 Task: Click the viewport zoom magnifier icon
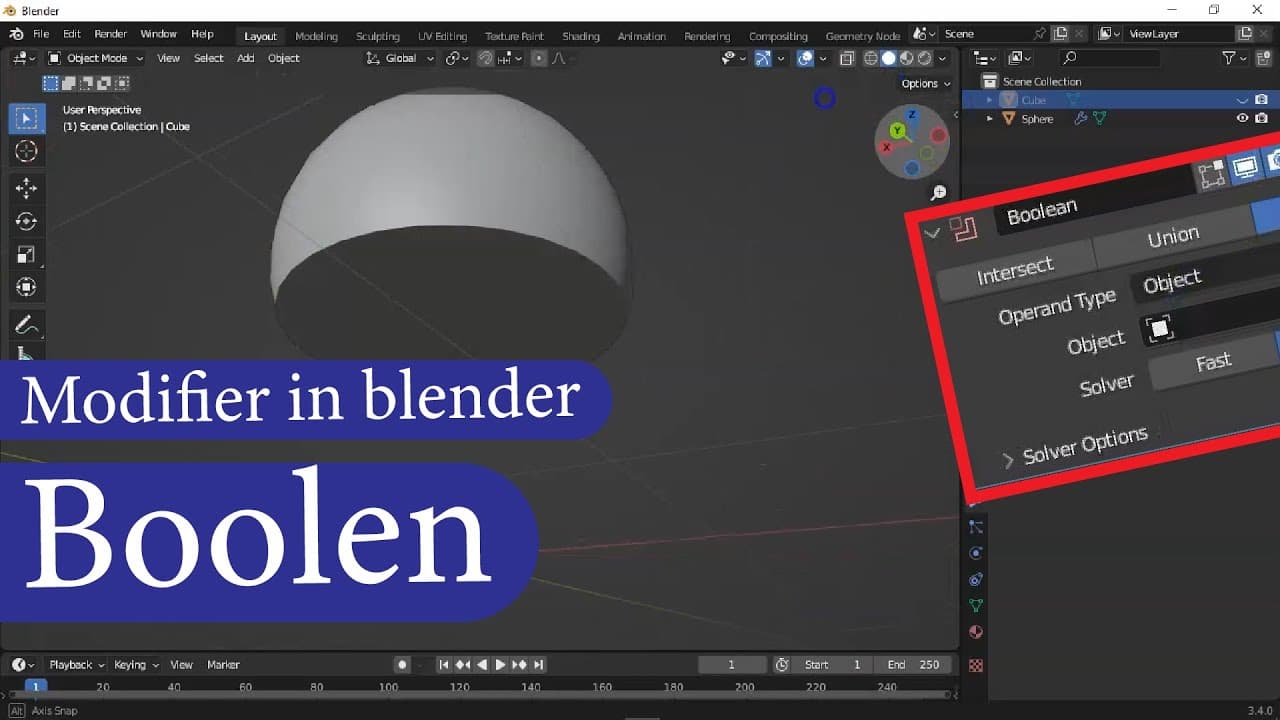coord(939,192)
